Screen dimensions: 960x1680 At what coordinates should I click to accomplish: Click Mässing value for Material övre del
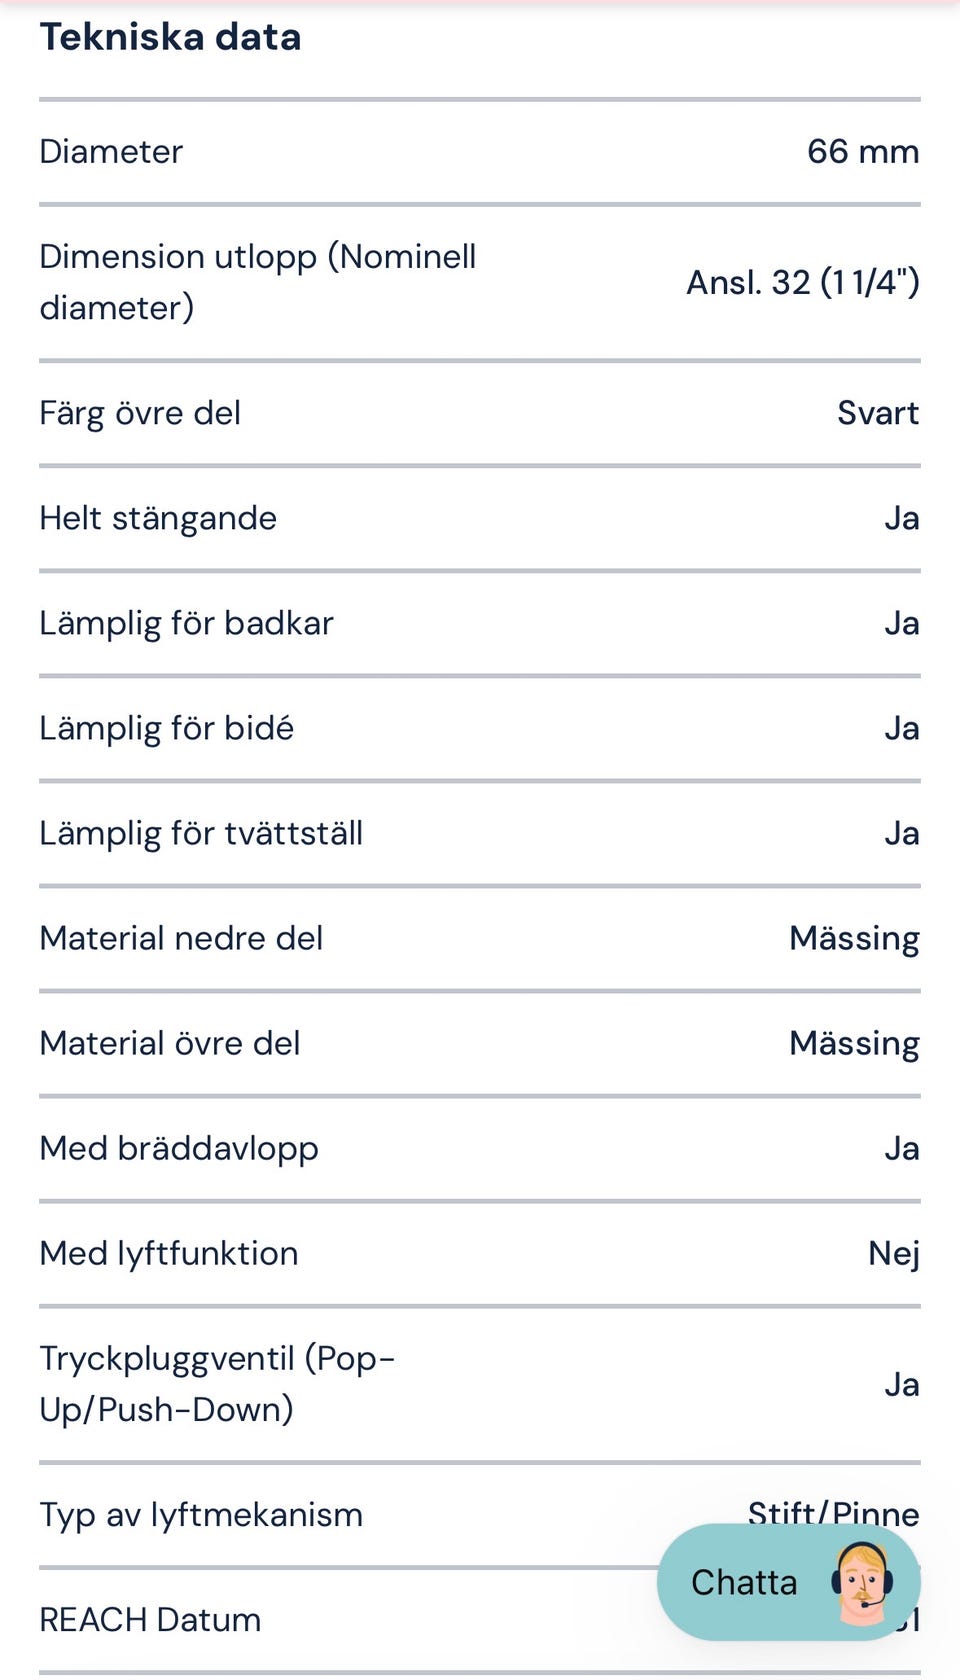click(x=854, y=1043)
